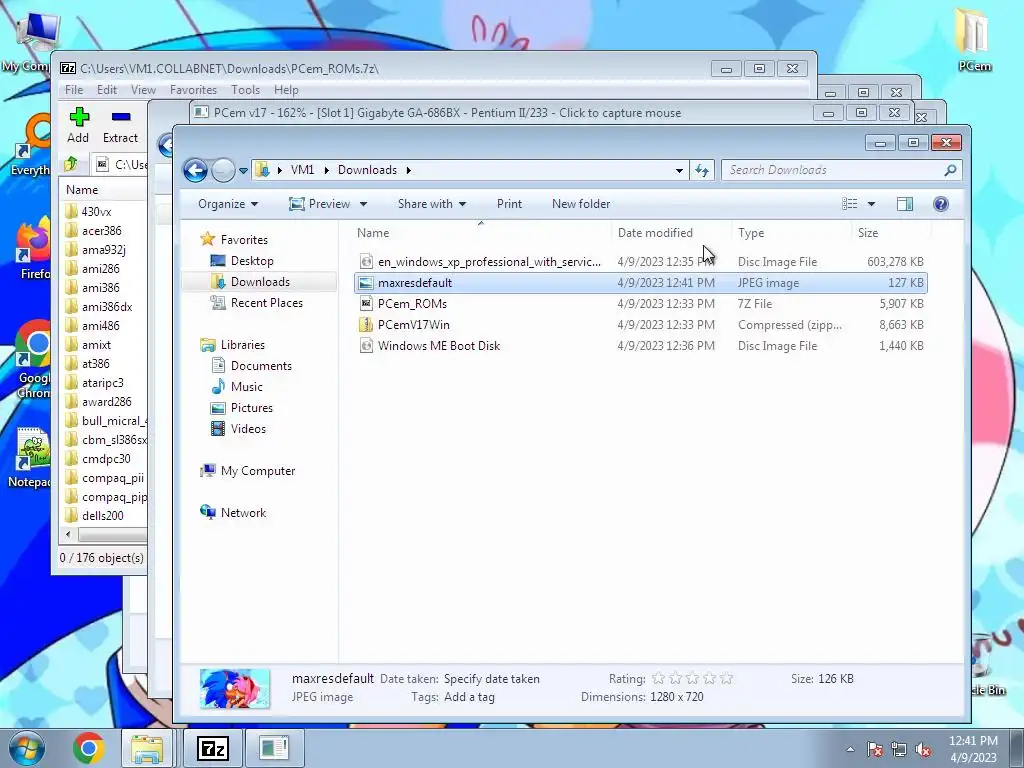Open Recent Places in Favorites

(266, 302)
